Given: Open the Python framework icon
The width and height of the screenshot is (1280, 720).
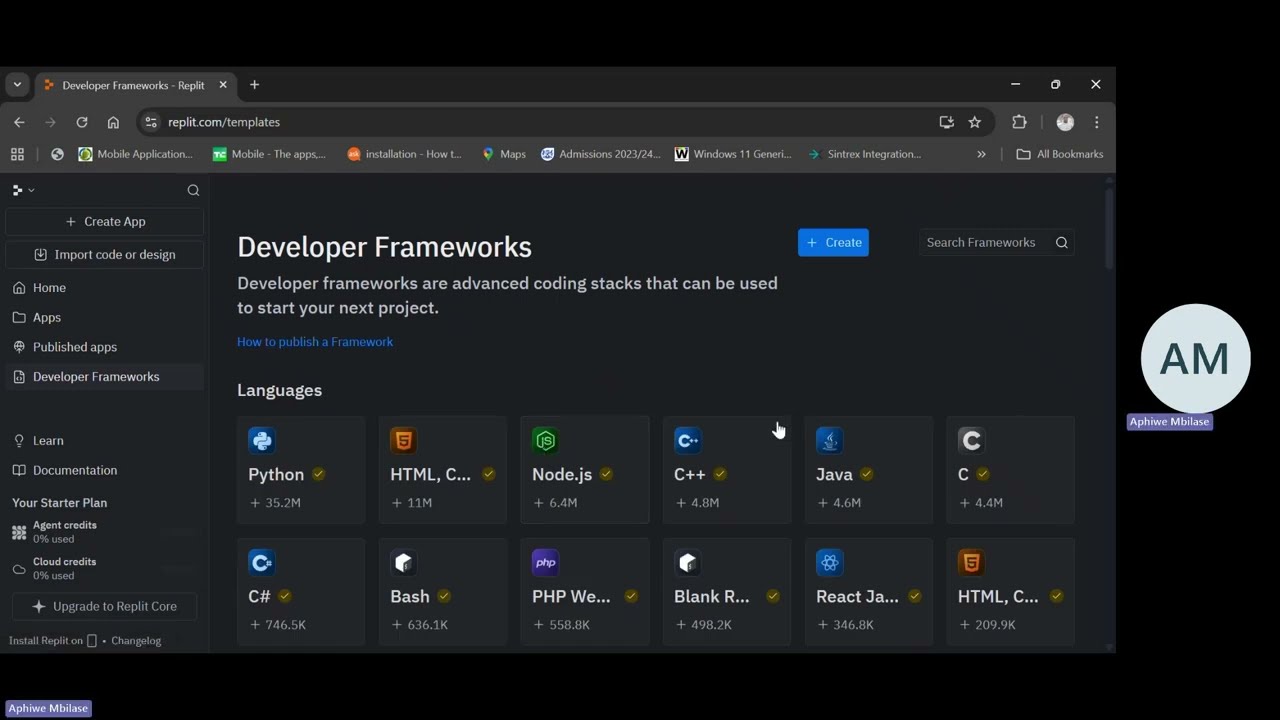Looking at the screenshot, I should coord(261,440).
